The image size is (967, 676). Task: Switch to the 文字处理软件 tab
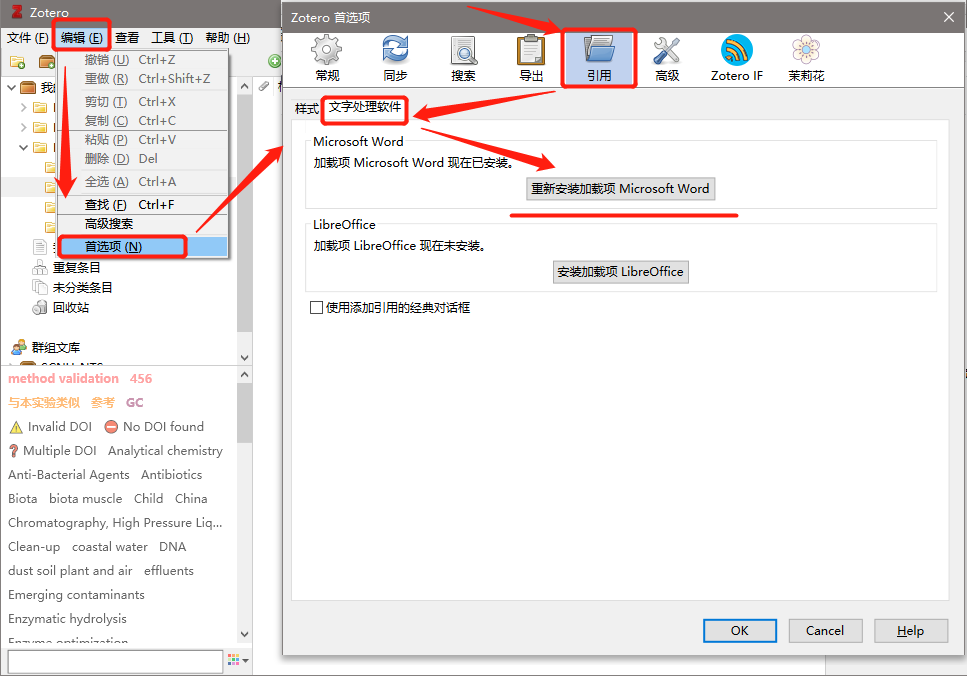pyautogui.click(x=364, y=107)
